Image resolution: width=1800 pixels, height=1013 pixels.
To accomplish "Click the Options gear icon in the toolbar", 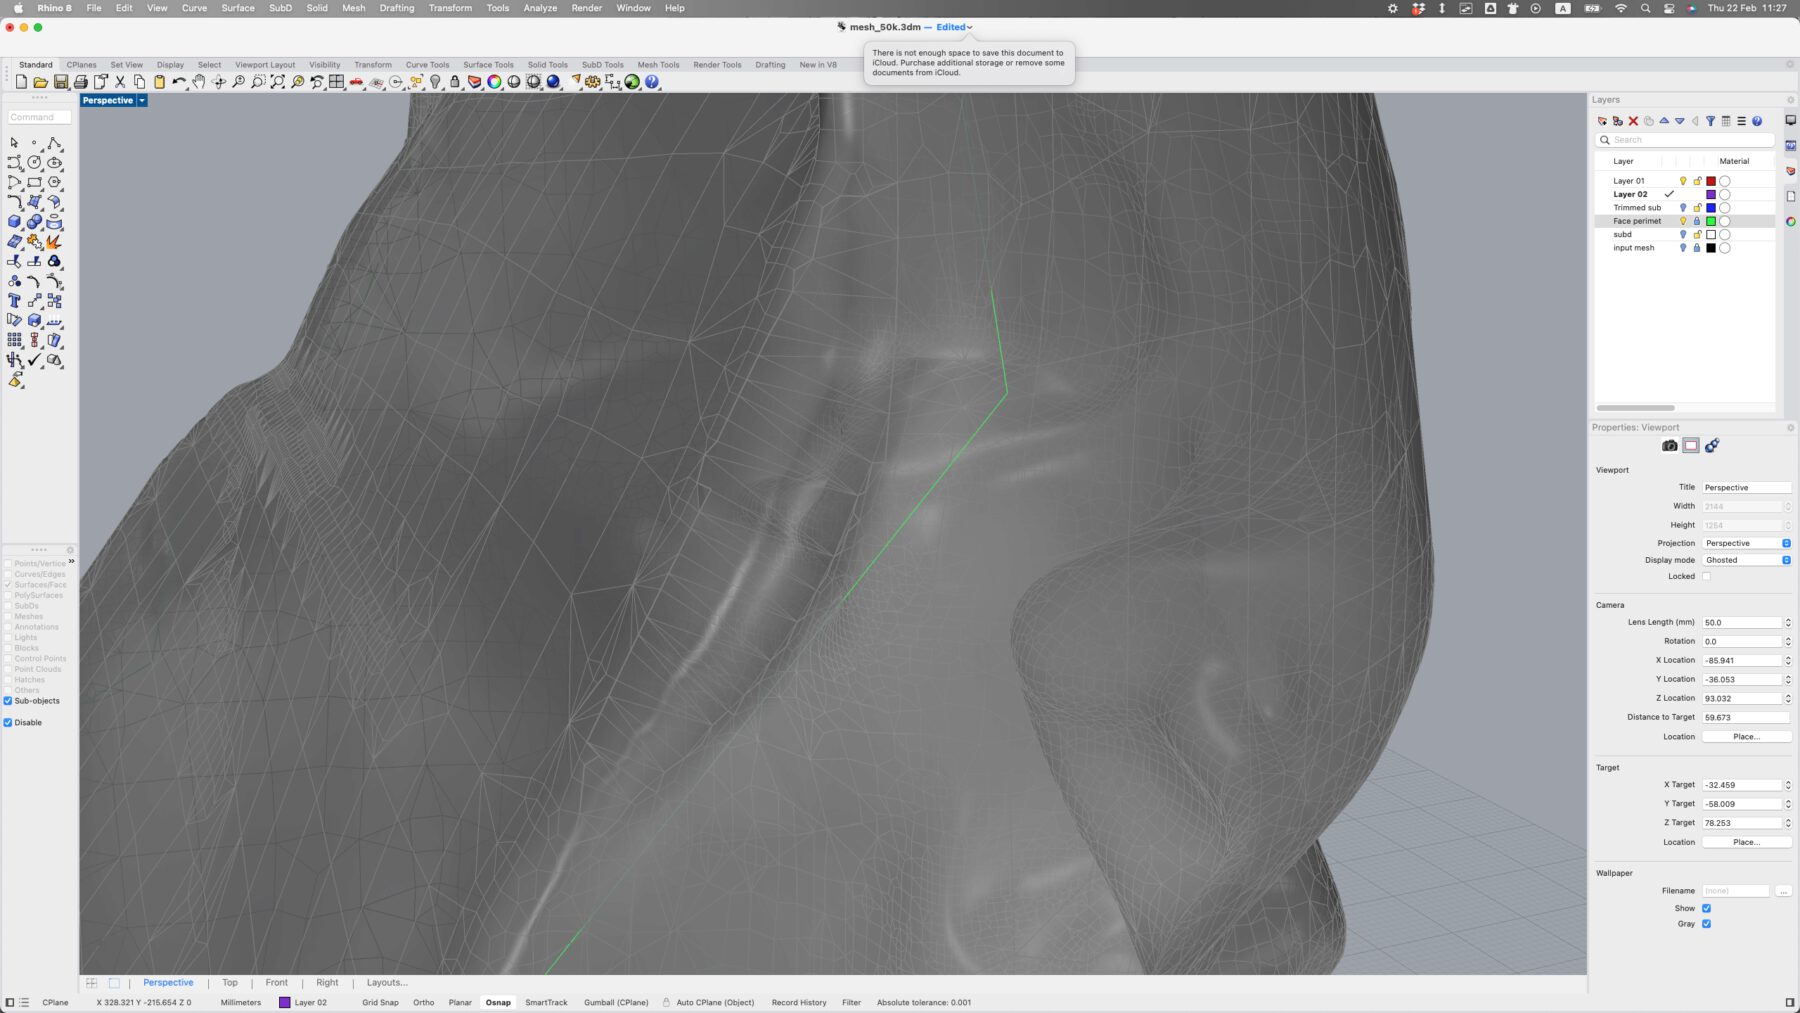I will point(593,82).
